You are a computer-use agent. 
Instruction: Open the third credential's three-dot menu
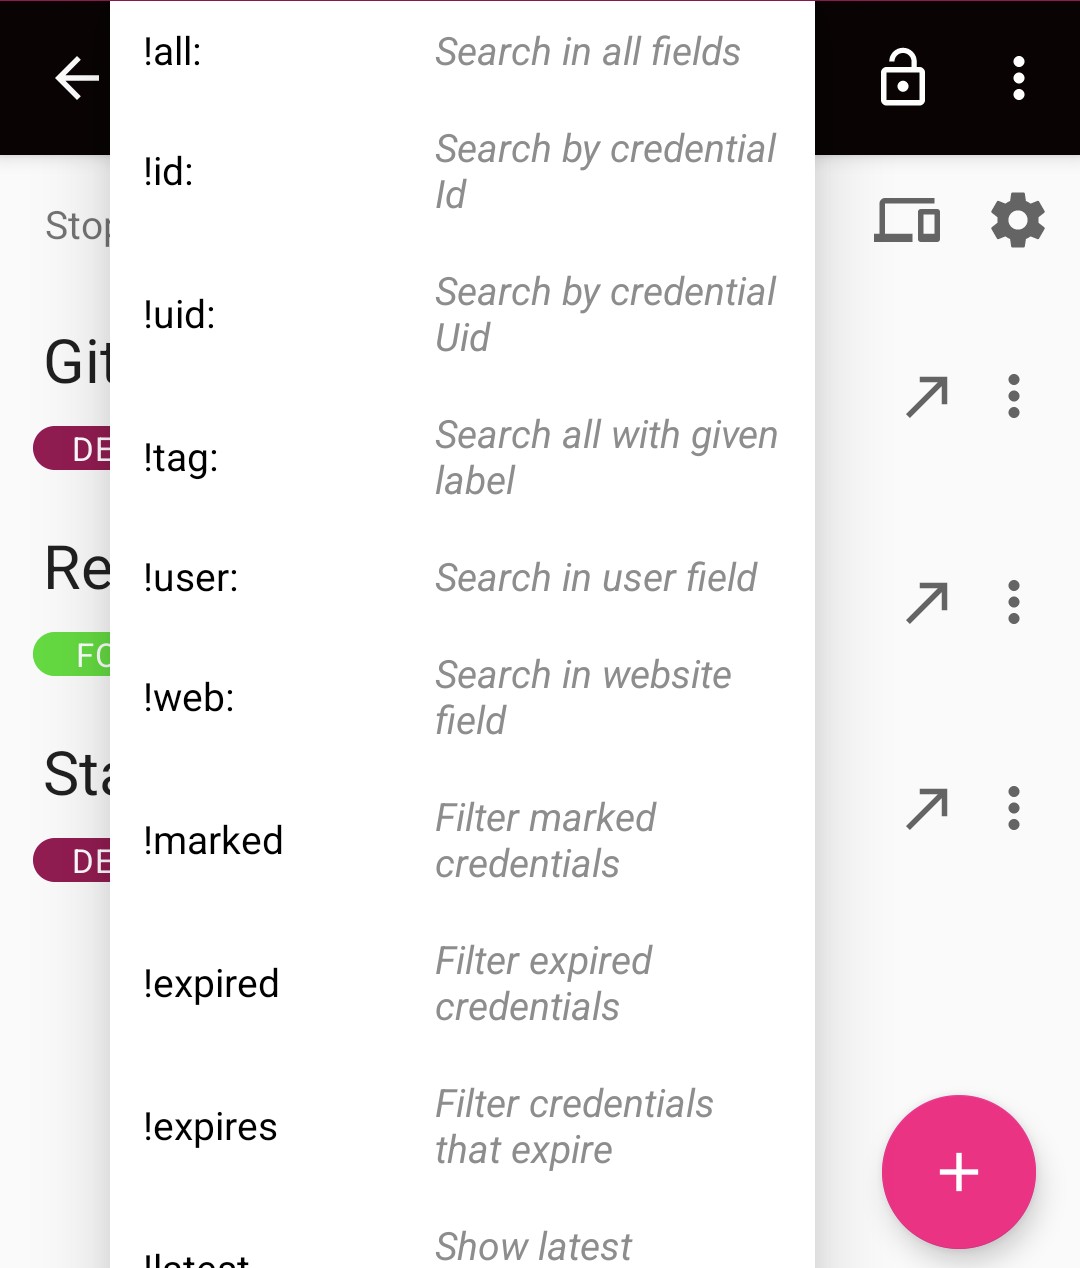(1014, 809)
